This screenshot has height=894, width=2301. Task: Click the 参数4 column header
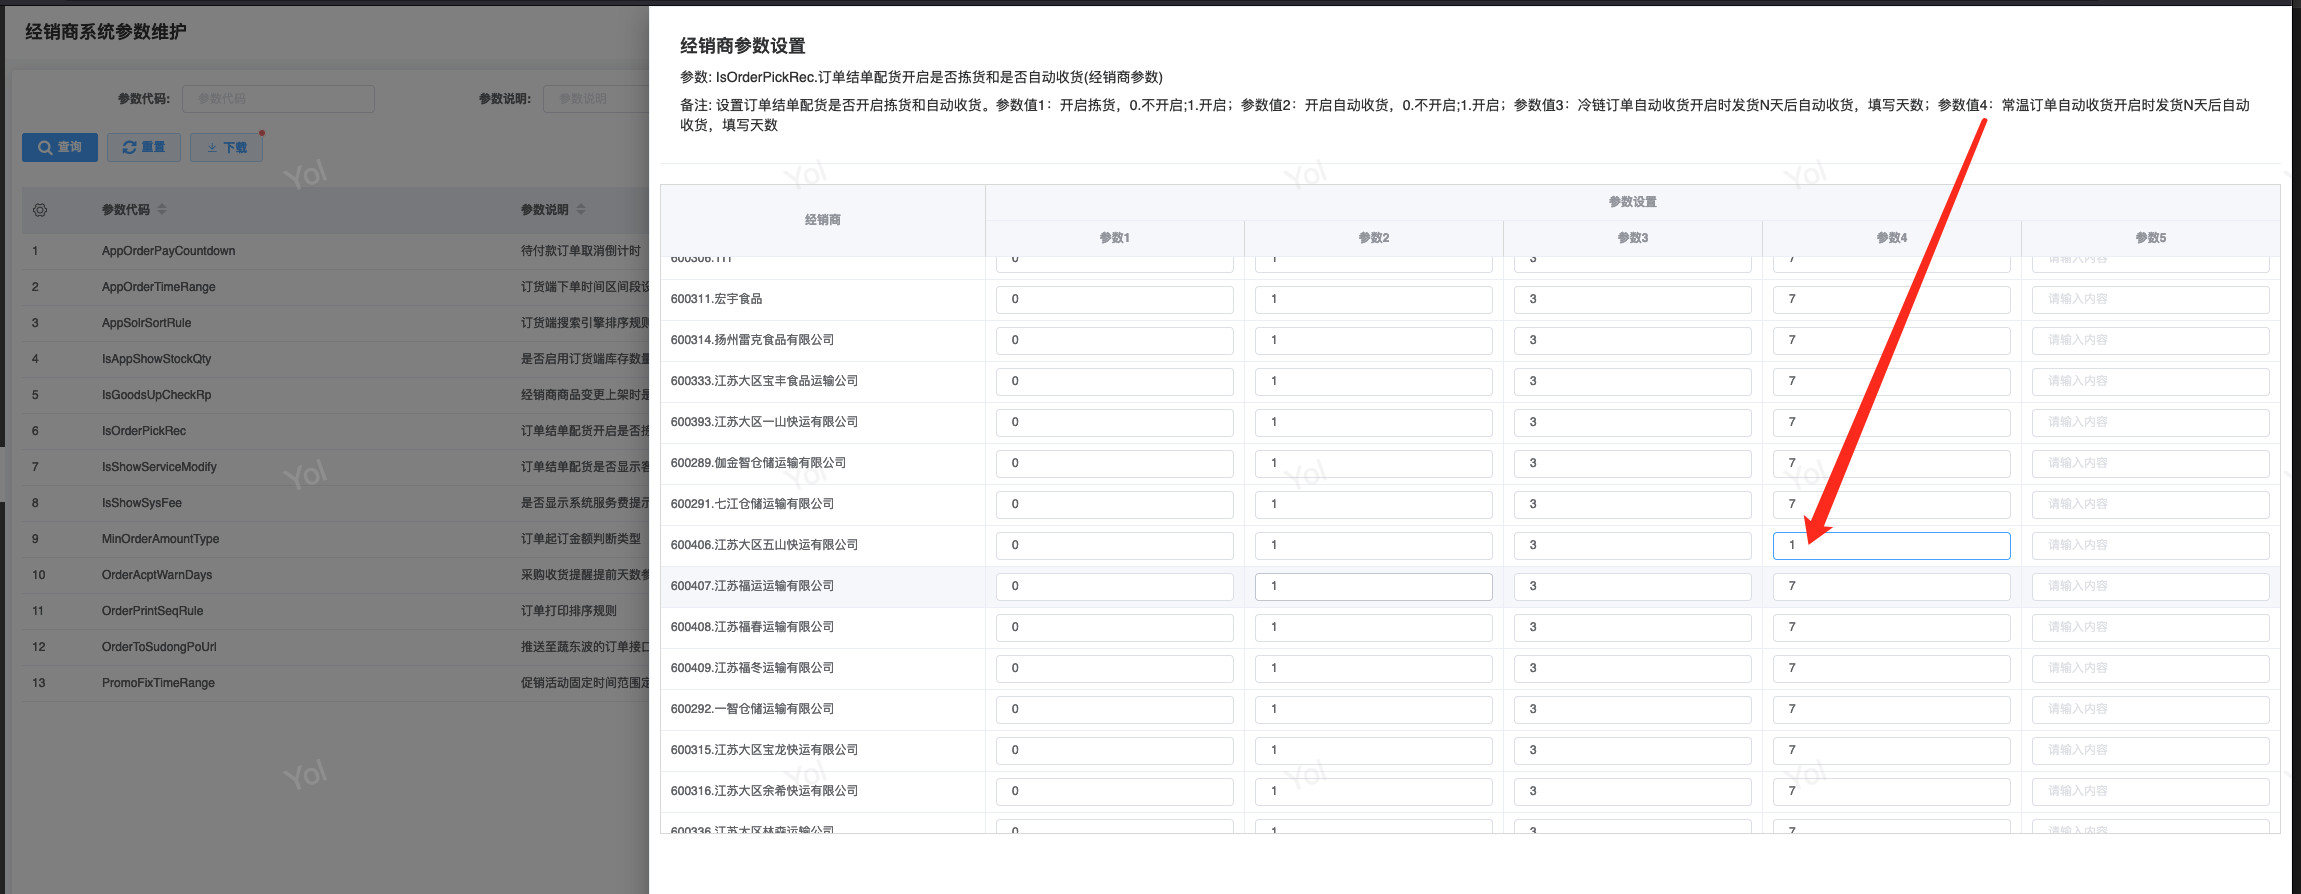pyautogui.click(x=1892, y=238)
